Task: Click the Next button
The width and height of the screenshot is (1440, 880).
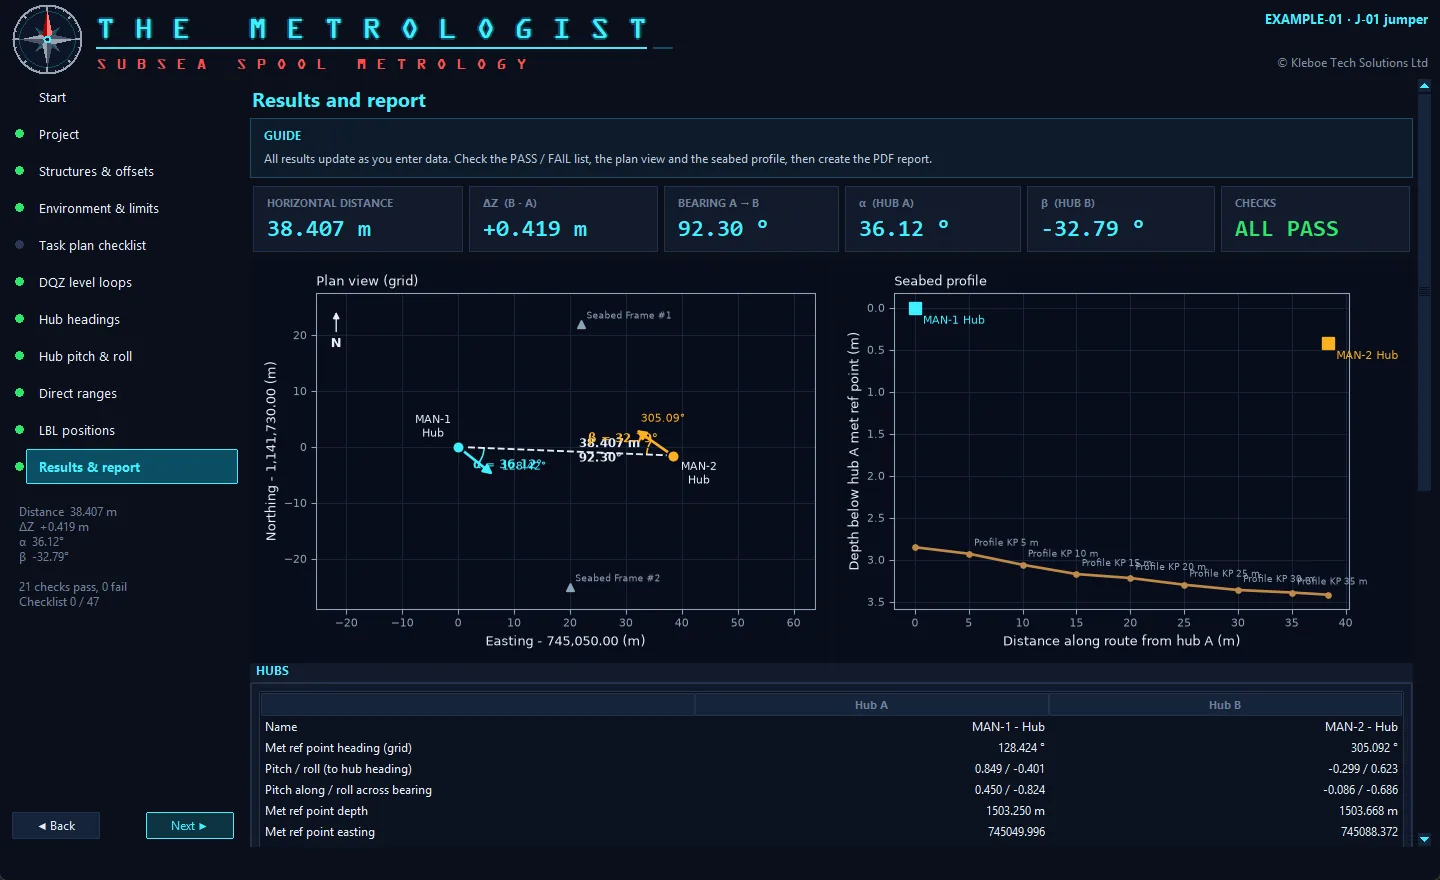Action: [189, 825]
